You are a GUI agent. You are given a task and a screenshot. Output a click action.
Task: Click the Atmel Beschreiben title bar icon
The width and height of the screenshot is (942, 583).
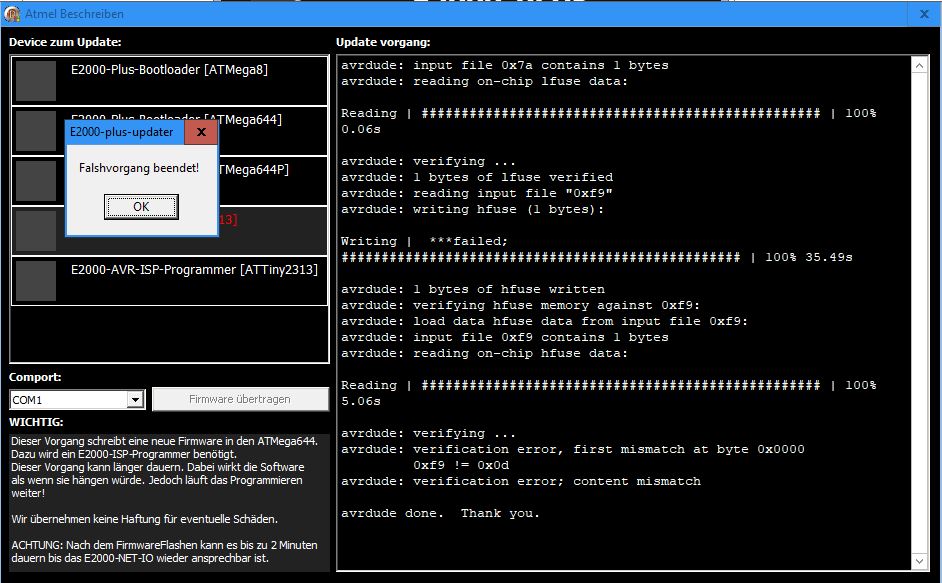12,14
